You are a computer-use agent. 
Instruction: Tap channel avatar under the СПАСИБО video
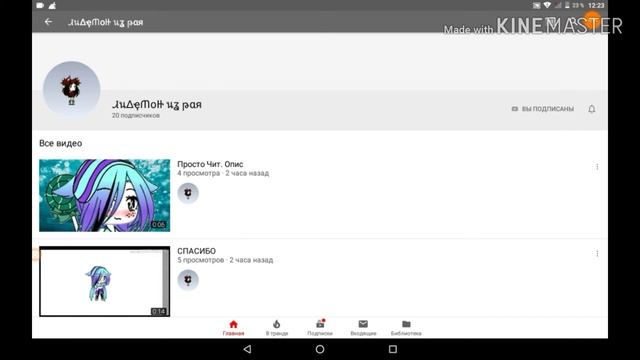188,280
